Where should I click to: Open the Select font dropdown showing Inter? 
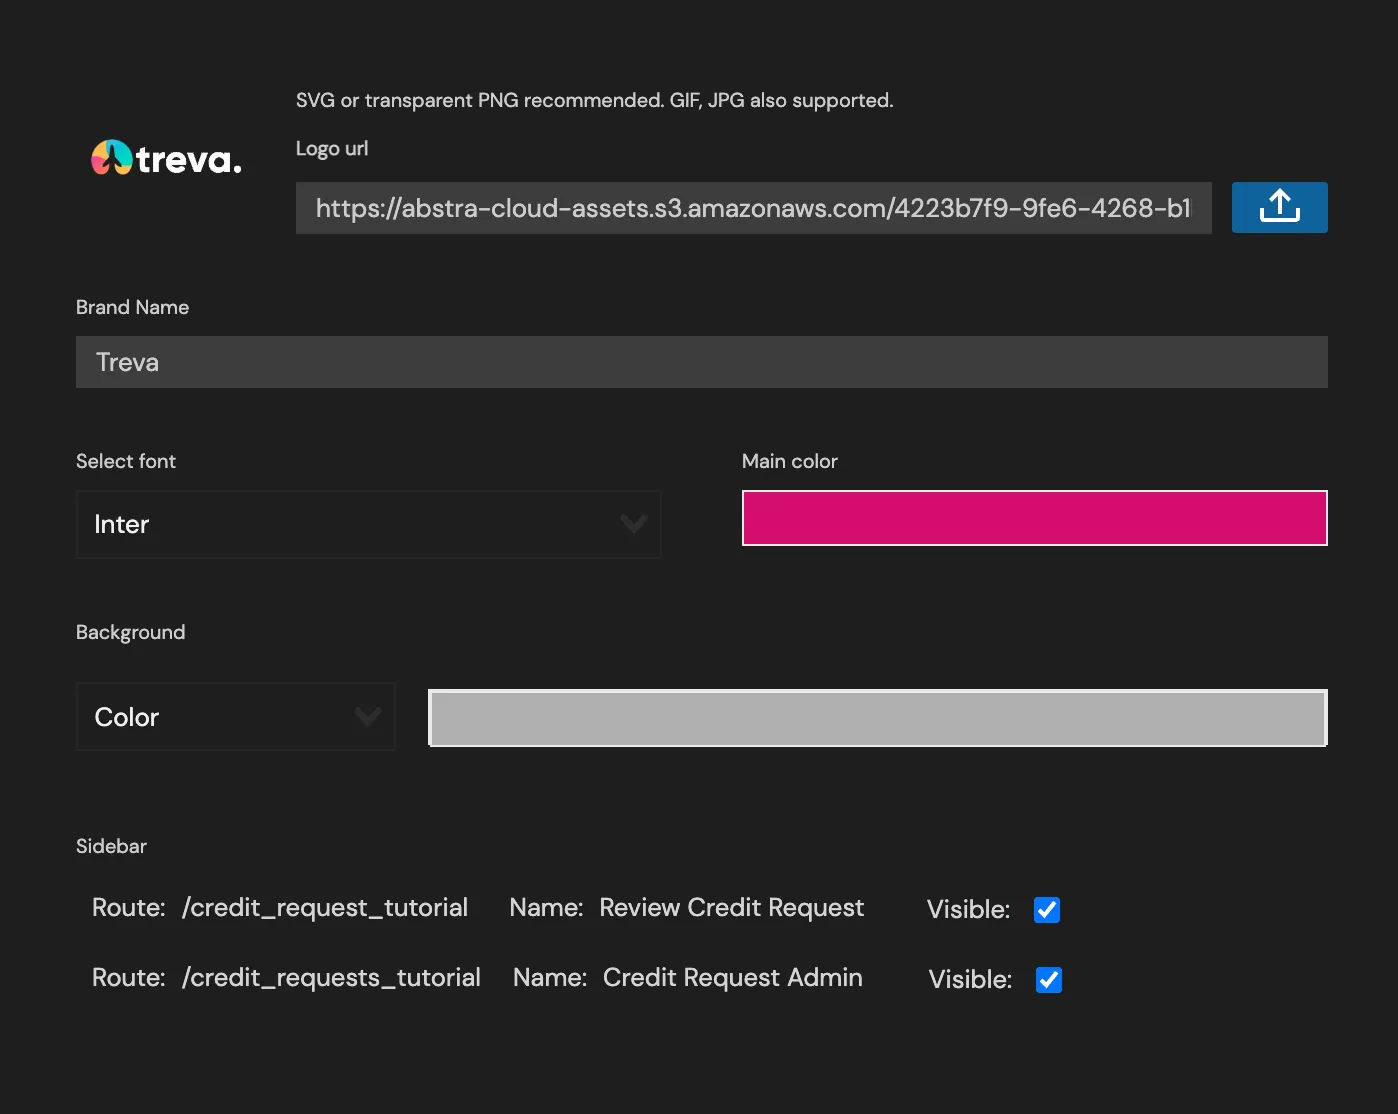[368, 524]
